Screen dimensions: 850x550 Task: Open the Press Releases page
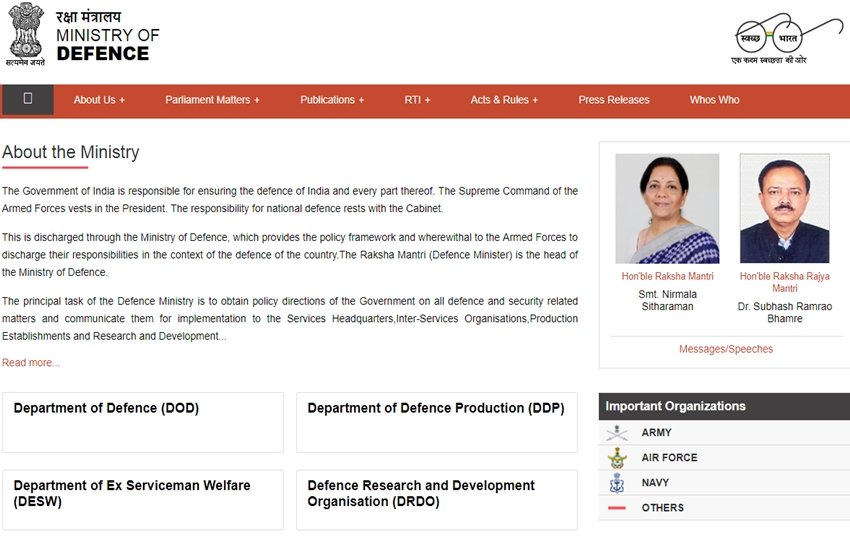tap(614, 100)
